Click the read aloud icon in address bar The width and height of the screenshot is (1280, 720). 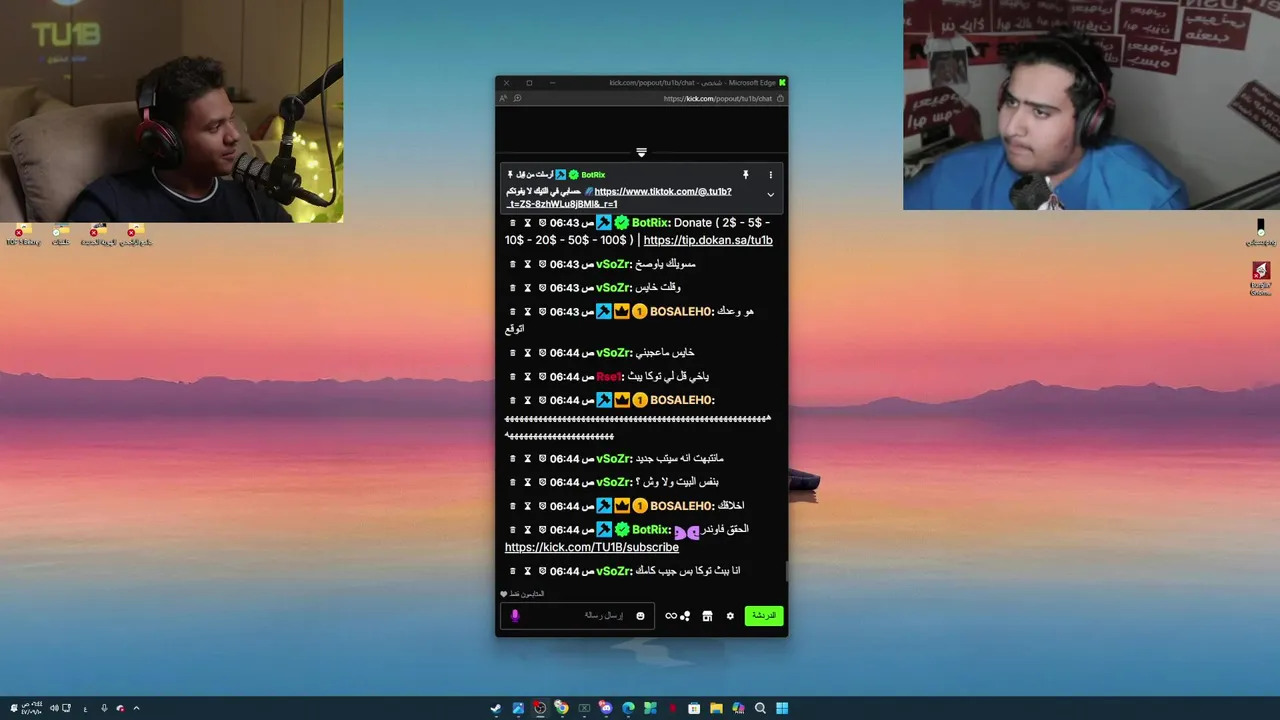[503, 99]
